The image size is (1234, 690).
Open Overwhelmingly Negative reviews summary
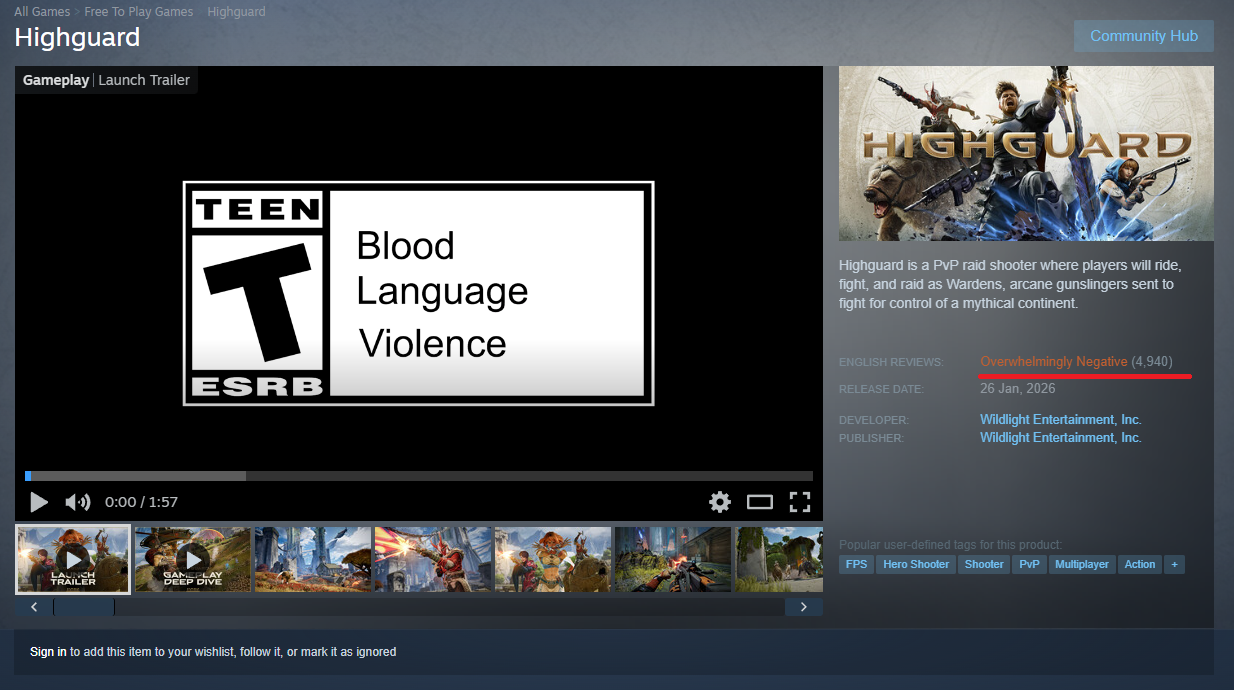pos(1053,361)
